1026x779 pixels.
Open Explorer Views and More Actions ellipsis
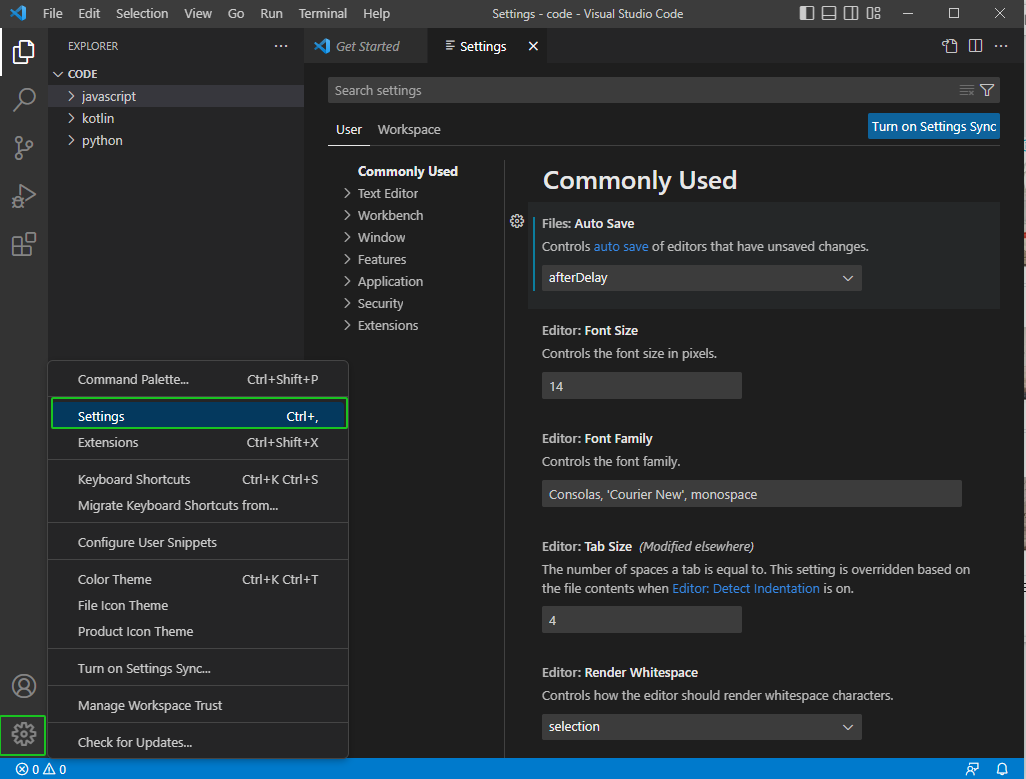click(281, 46)
